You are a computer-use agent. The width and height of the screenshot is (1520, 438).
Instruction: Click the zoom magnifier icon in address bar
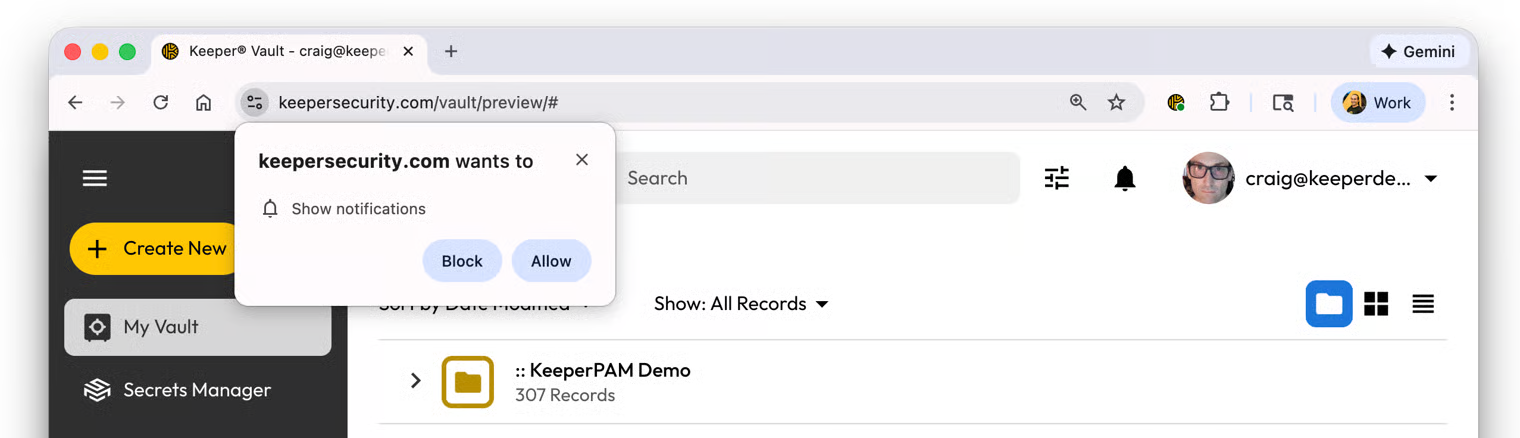pos(1078,102)
